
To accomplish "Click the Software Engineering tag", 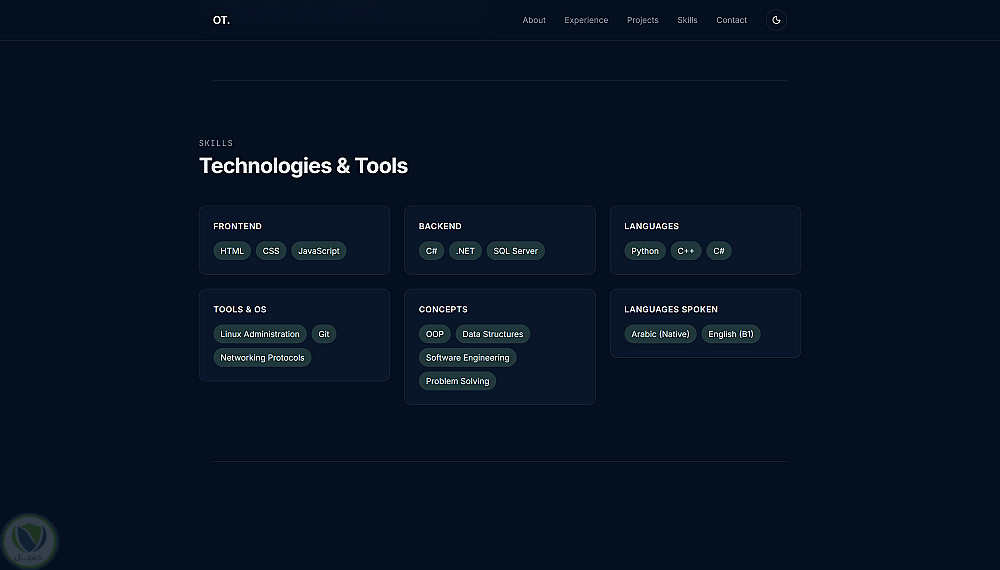I will [x=468, y=358].
